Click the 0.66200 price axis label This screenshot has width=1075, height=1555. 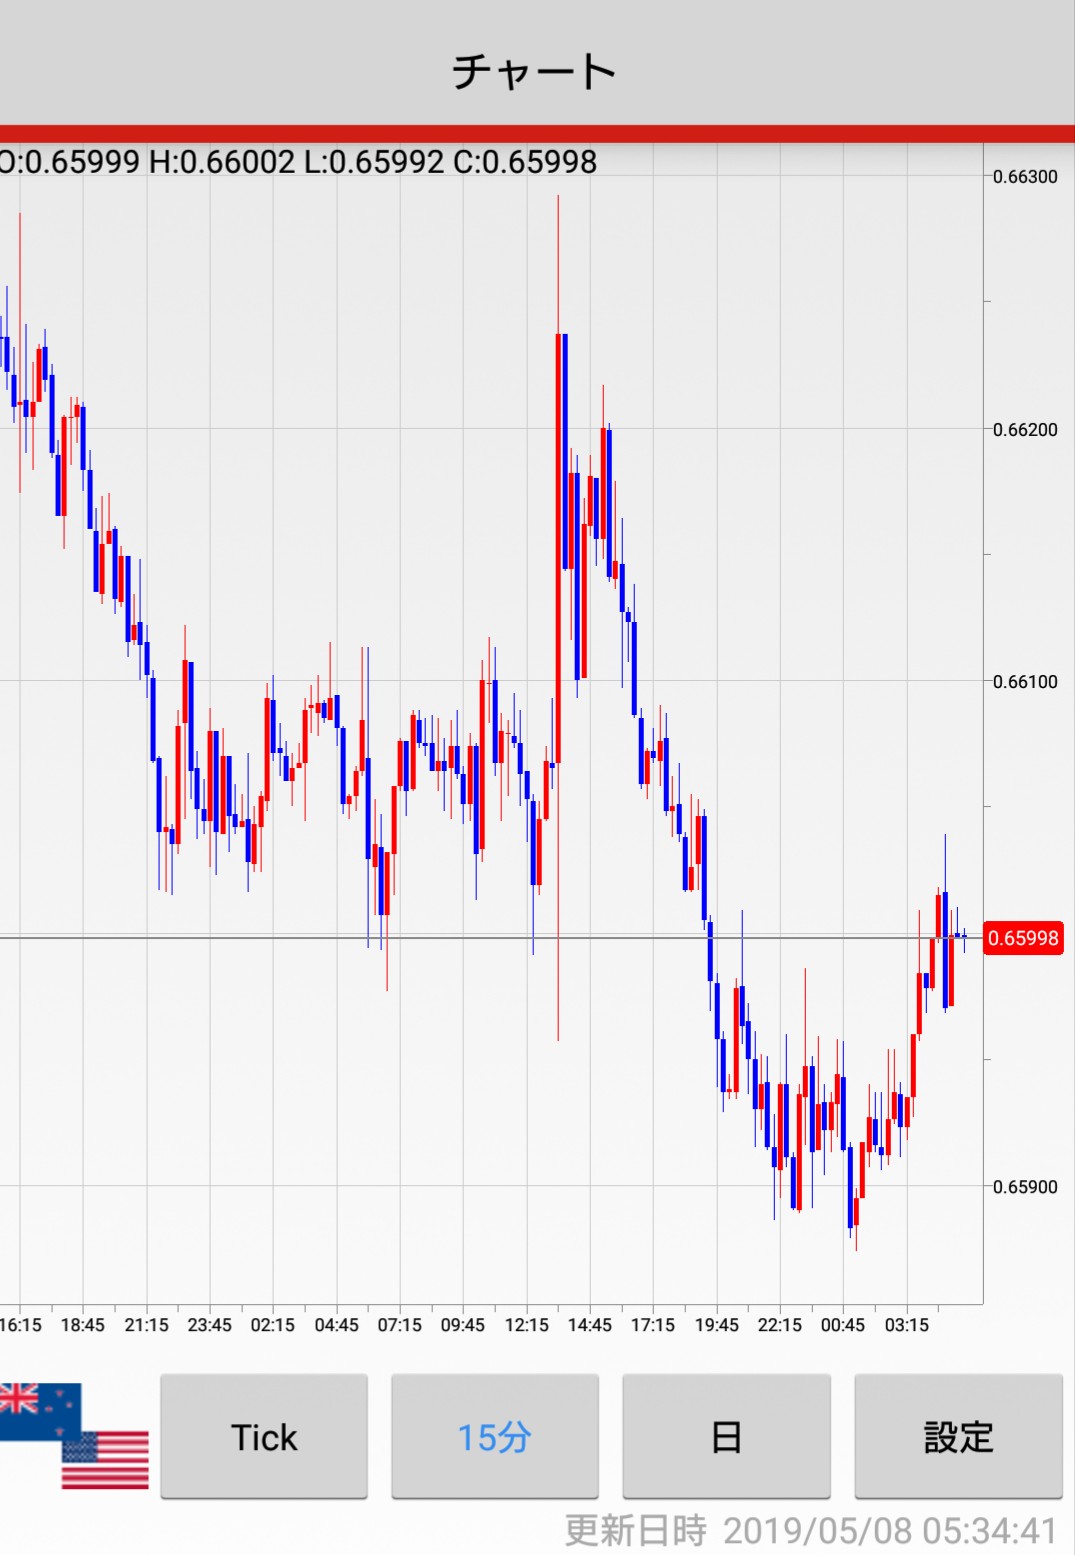click(x=1025, y=430)
